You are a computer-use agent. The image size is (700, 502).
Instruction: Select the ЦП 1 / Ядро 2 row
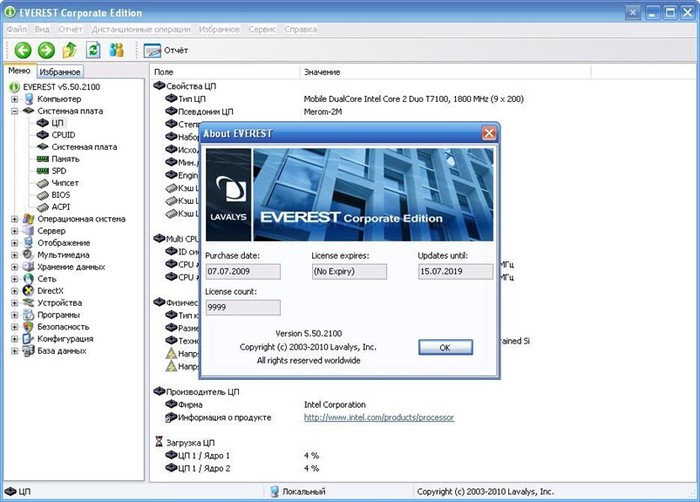tap(242, 469)
